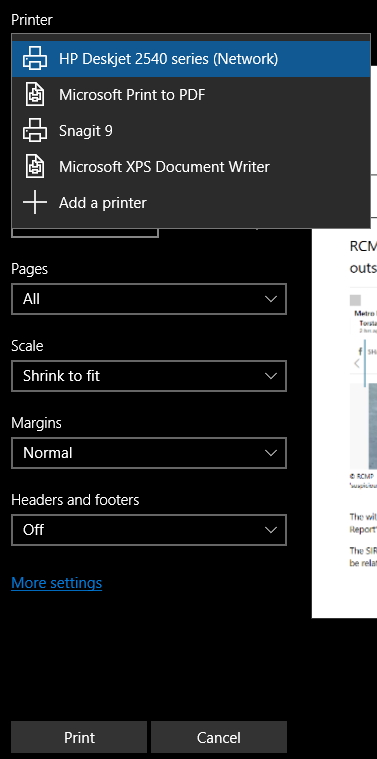This screenshot has height=759, width=377.
Task: Click the Microsoft XPS Document Writer icon
Action: 35,167
